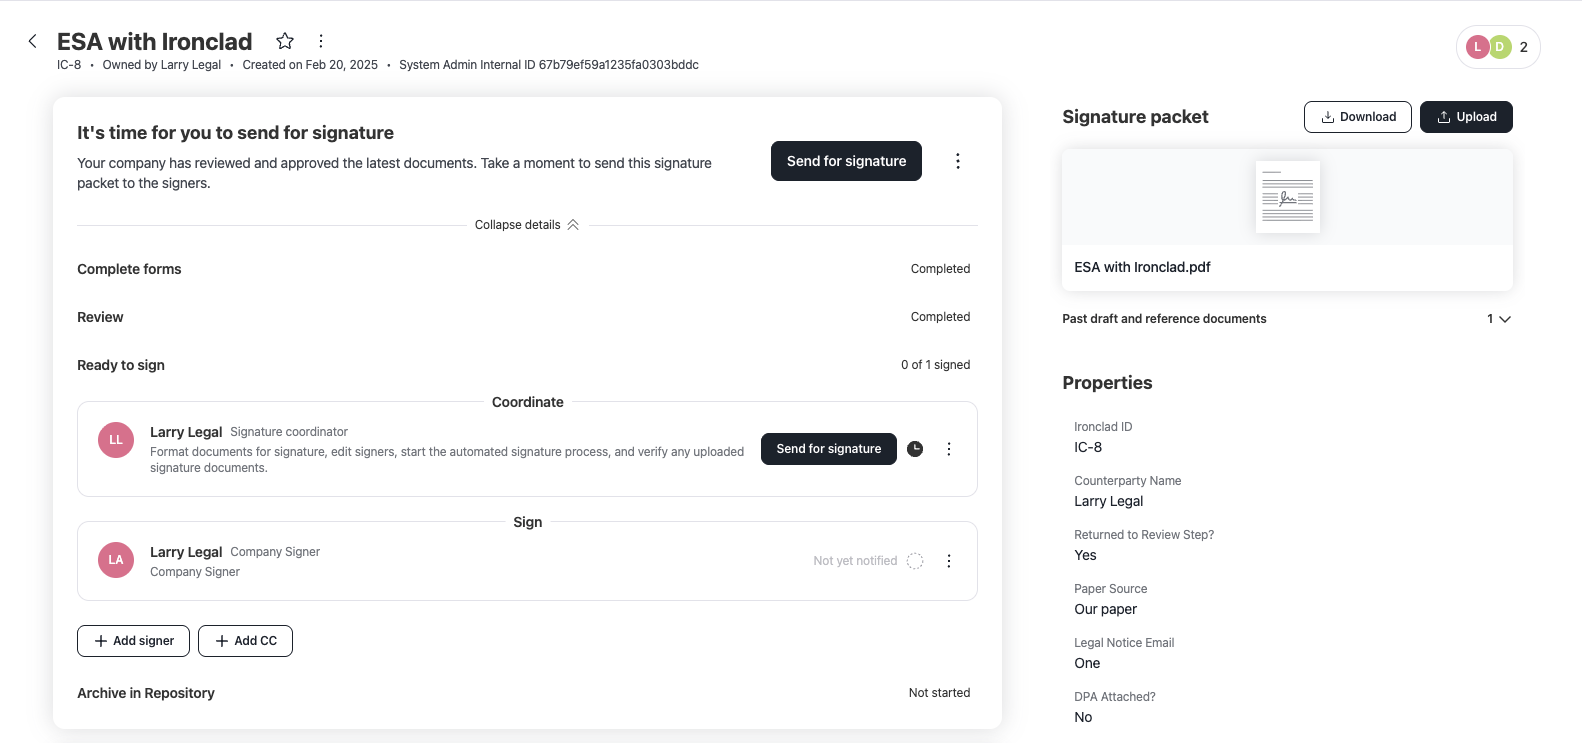Image resolution: width=1582 pixels, height=743 pixels.
Task: Add a signer to the packet
Action: click(x=132, y=640)
